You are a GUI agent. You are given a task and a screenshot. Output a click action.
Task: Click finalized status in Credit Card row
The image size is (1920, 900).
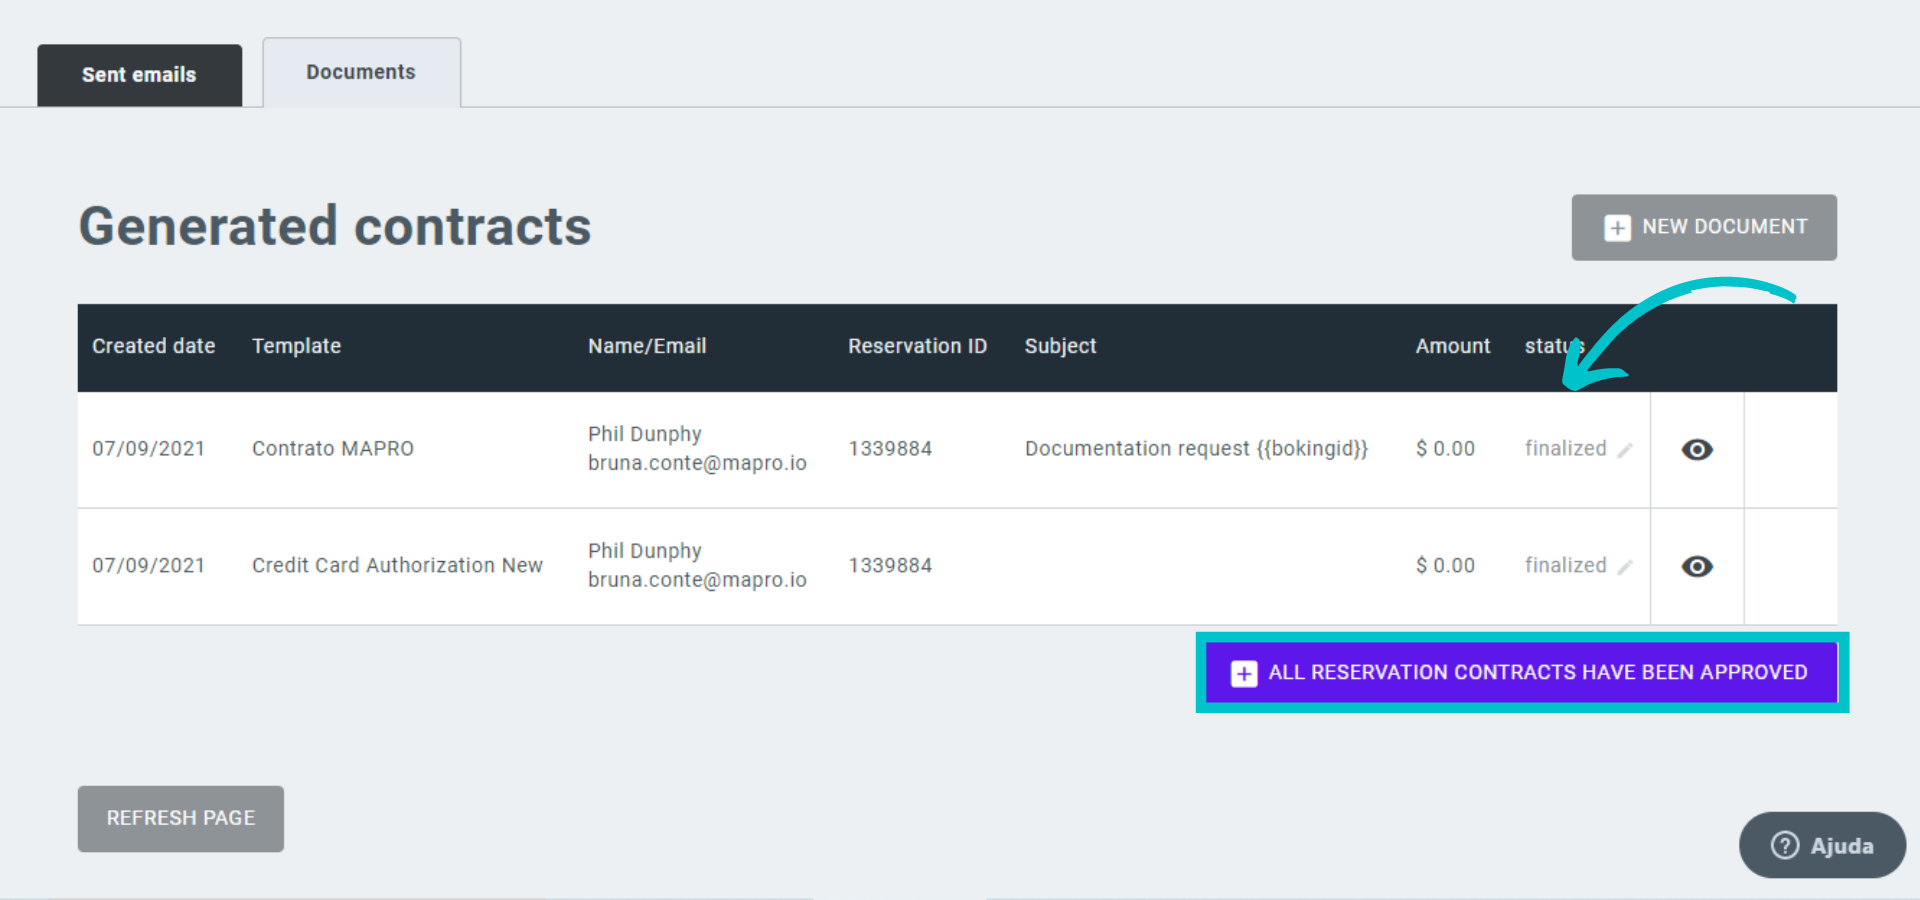click(1565, 566)
